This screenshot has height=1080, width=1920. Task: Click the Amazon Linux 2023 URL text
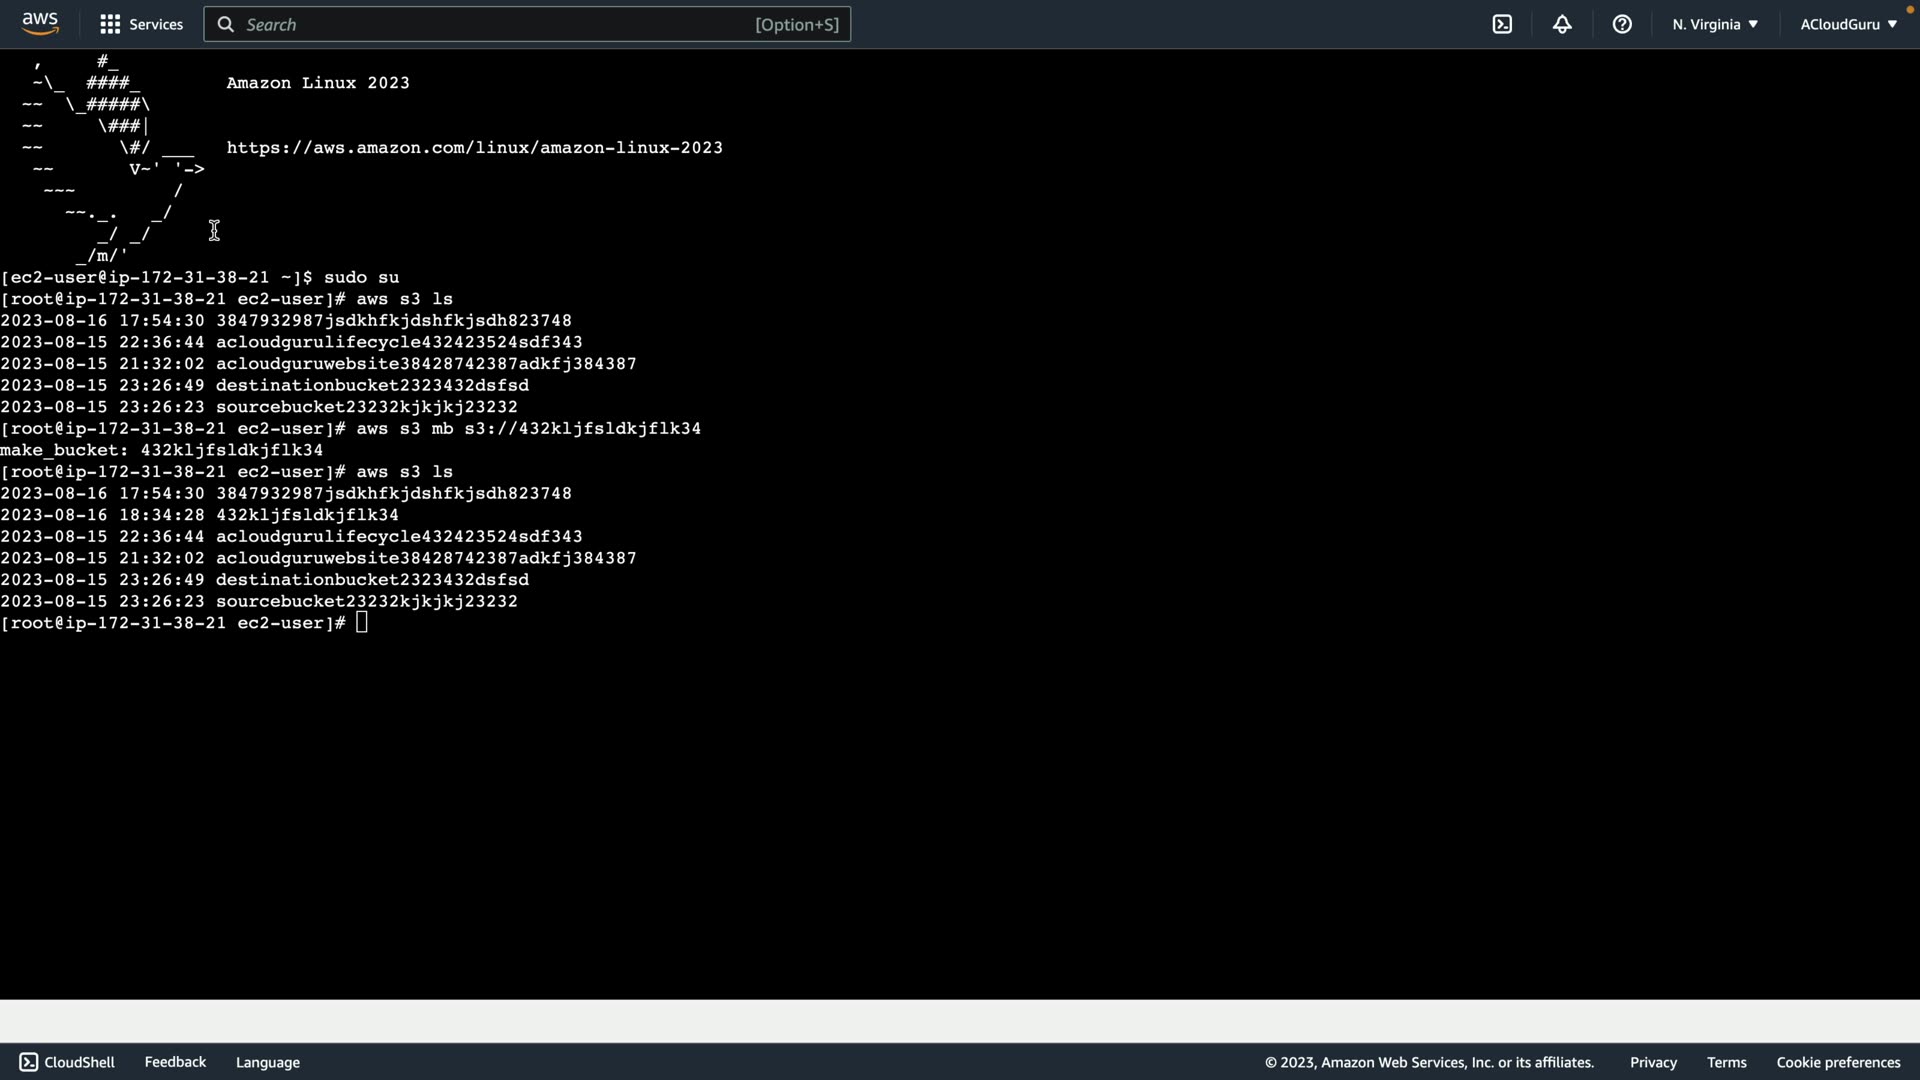474,148
